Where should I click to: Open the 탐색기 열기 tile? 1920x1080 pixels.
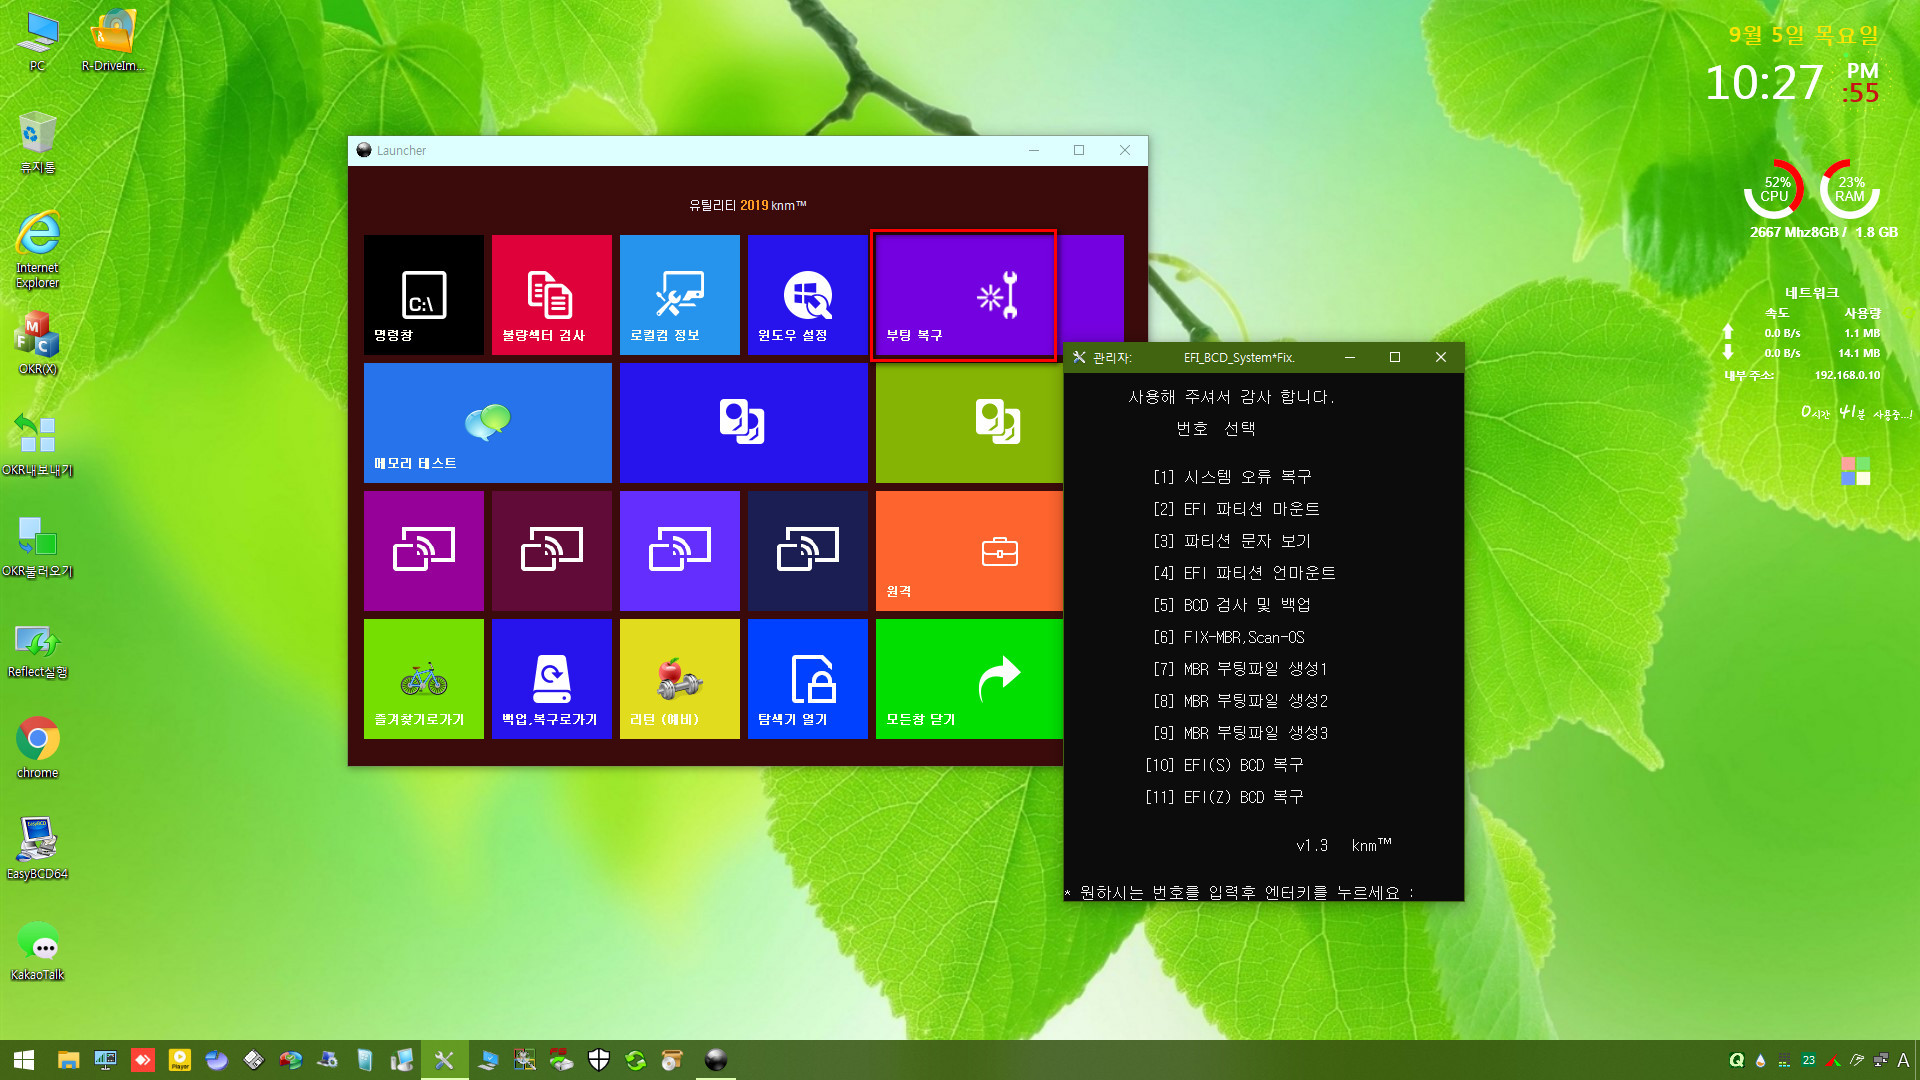pos(807,679)
